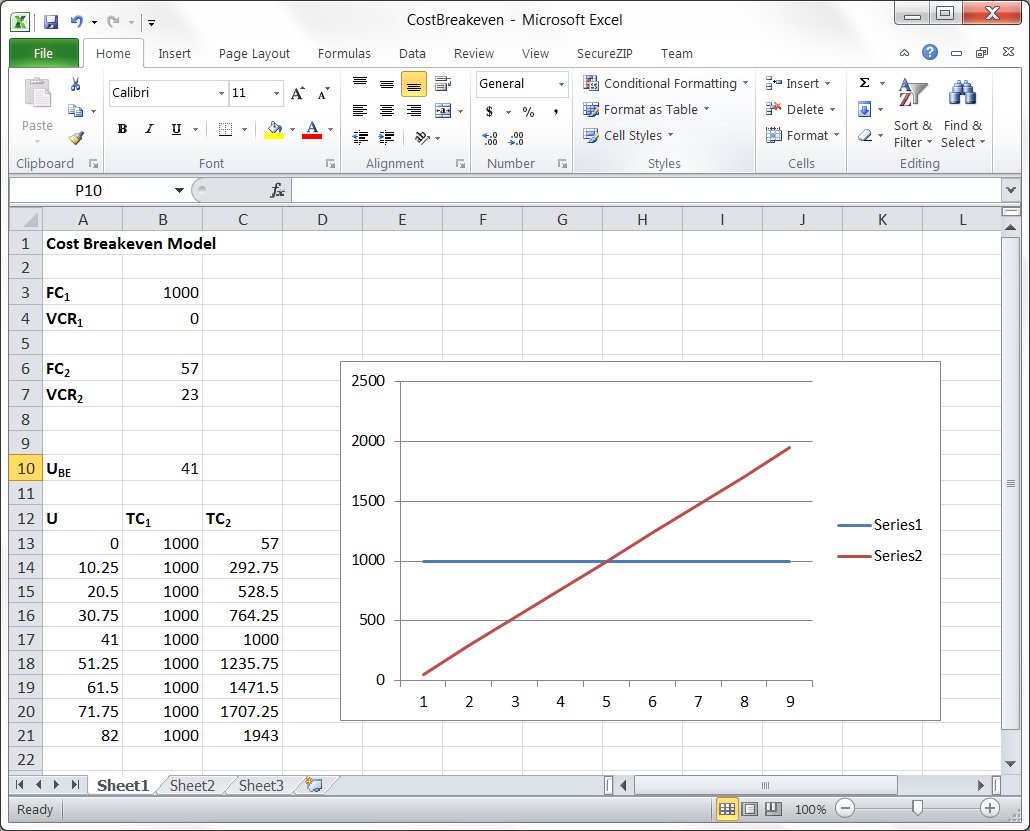Screen dimensions: 1030x831
Task: Click the AutoSum sigma icon
Action: (x=865, y=84)
